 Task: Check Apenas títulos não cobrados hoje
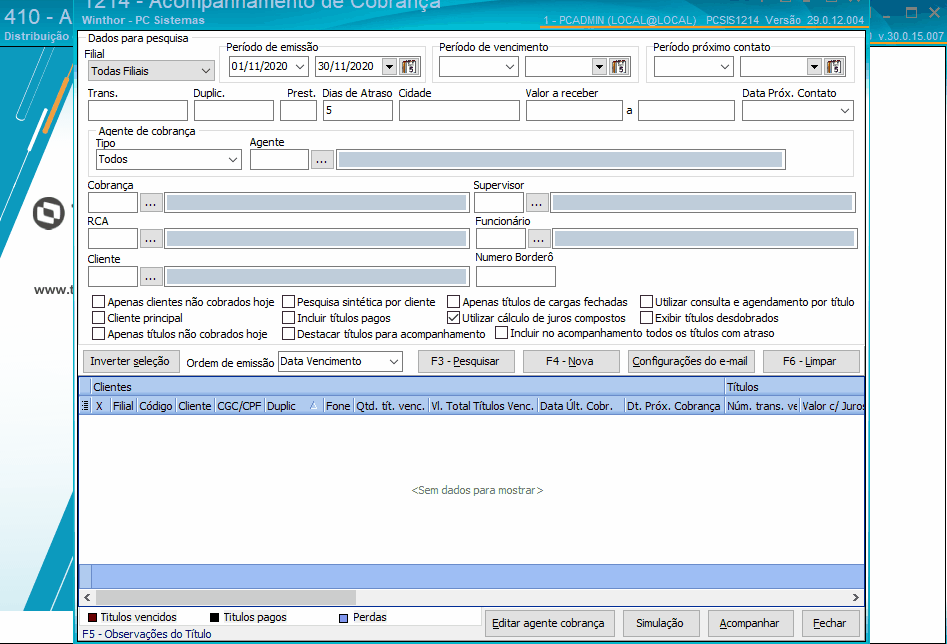(x=98, y=333)
